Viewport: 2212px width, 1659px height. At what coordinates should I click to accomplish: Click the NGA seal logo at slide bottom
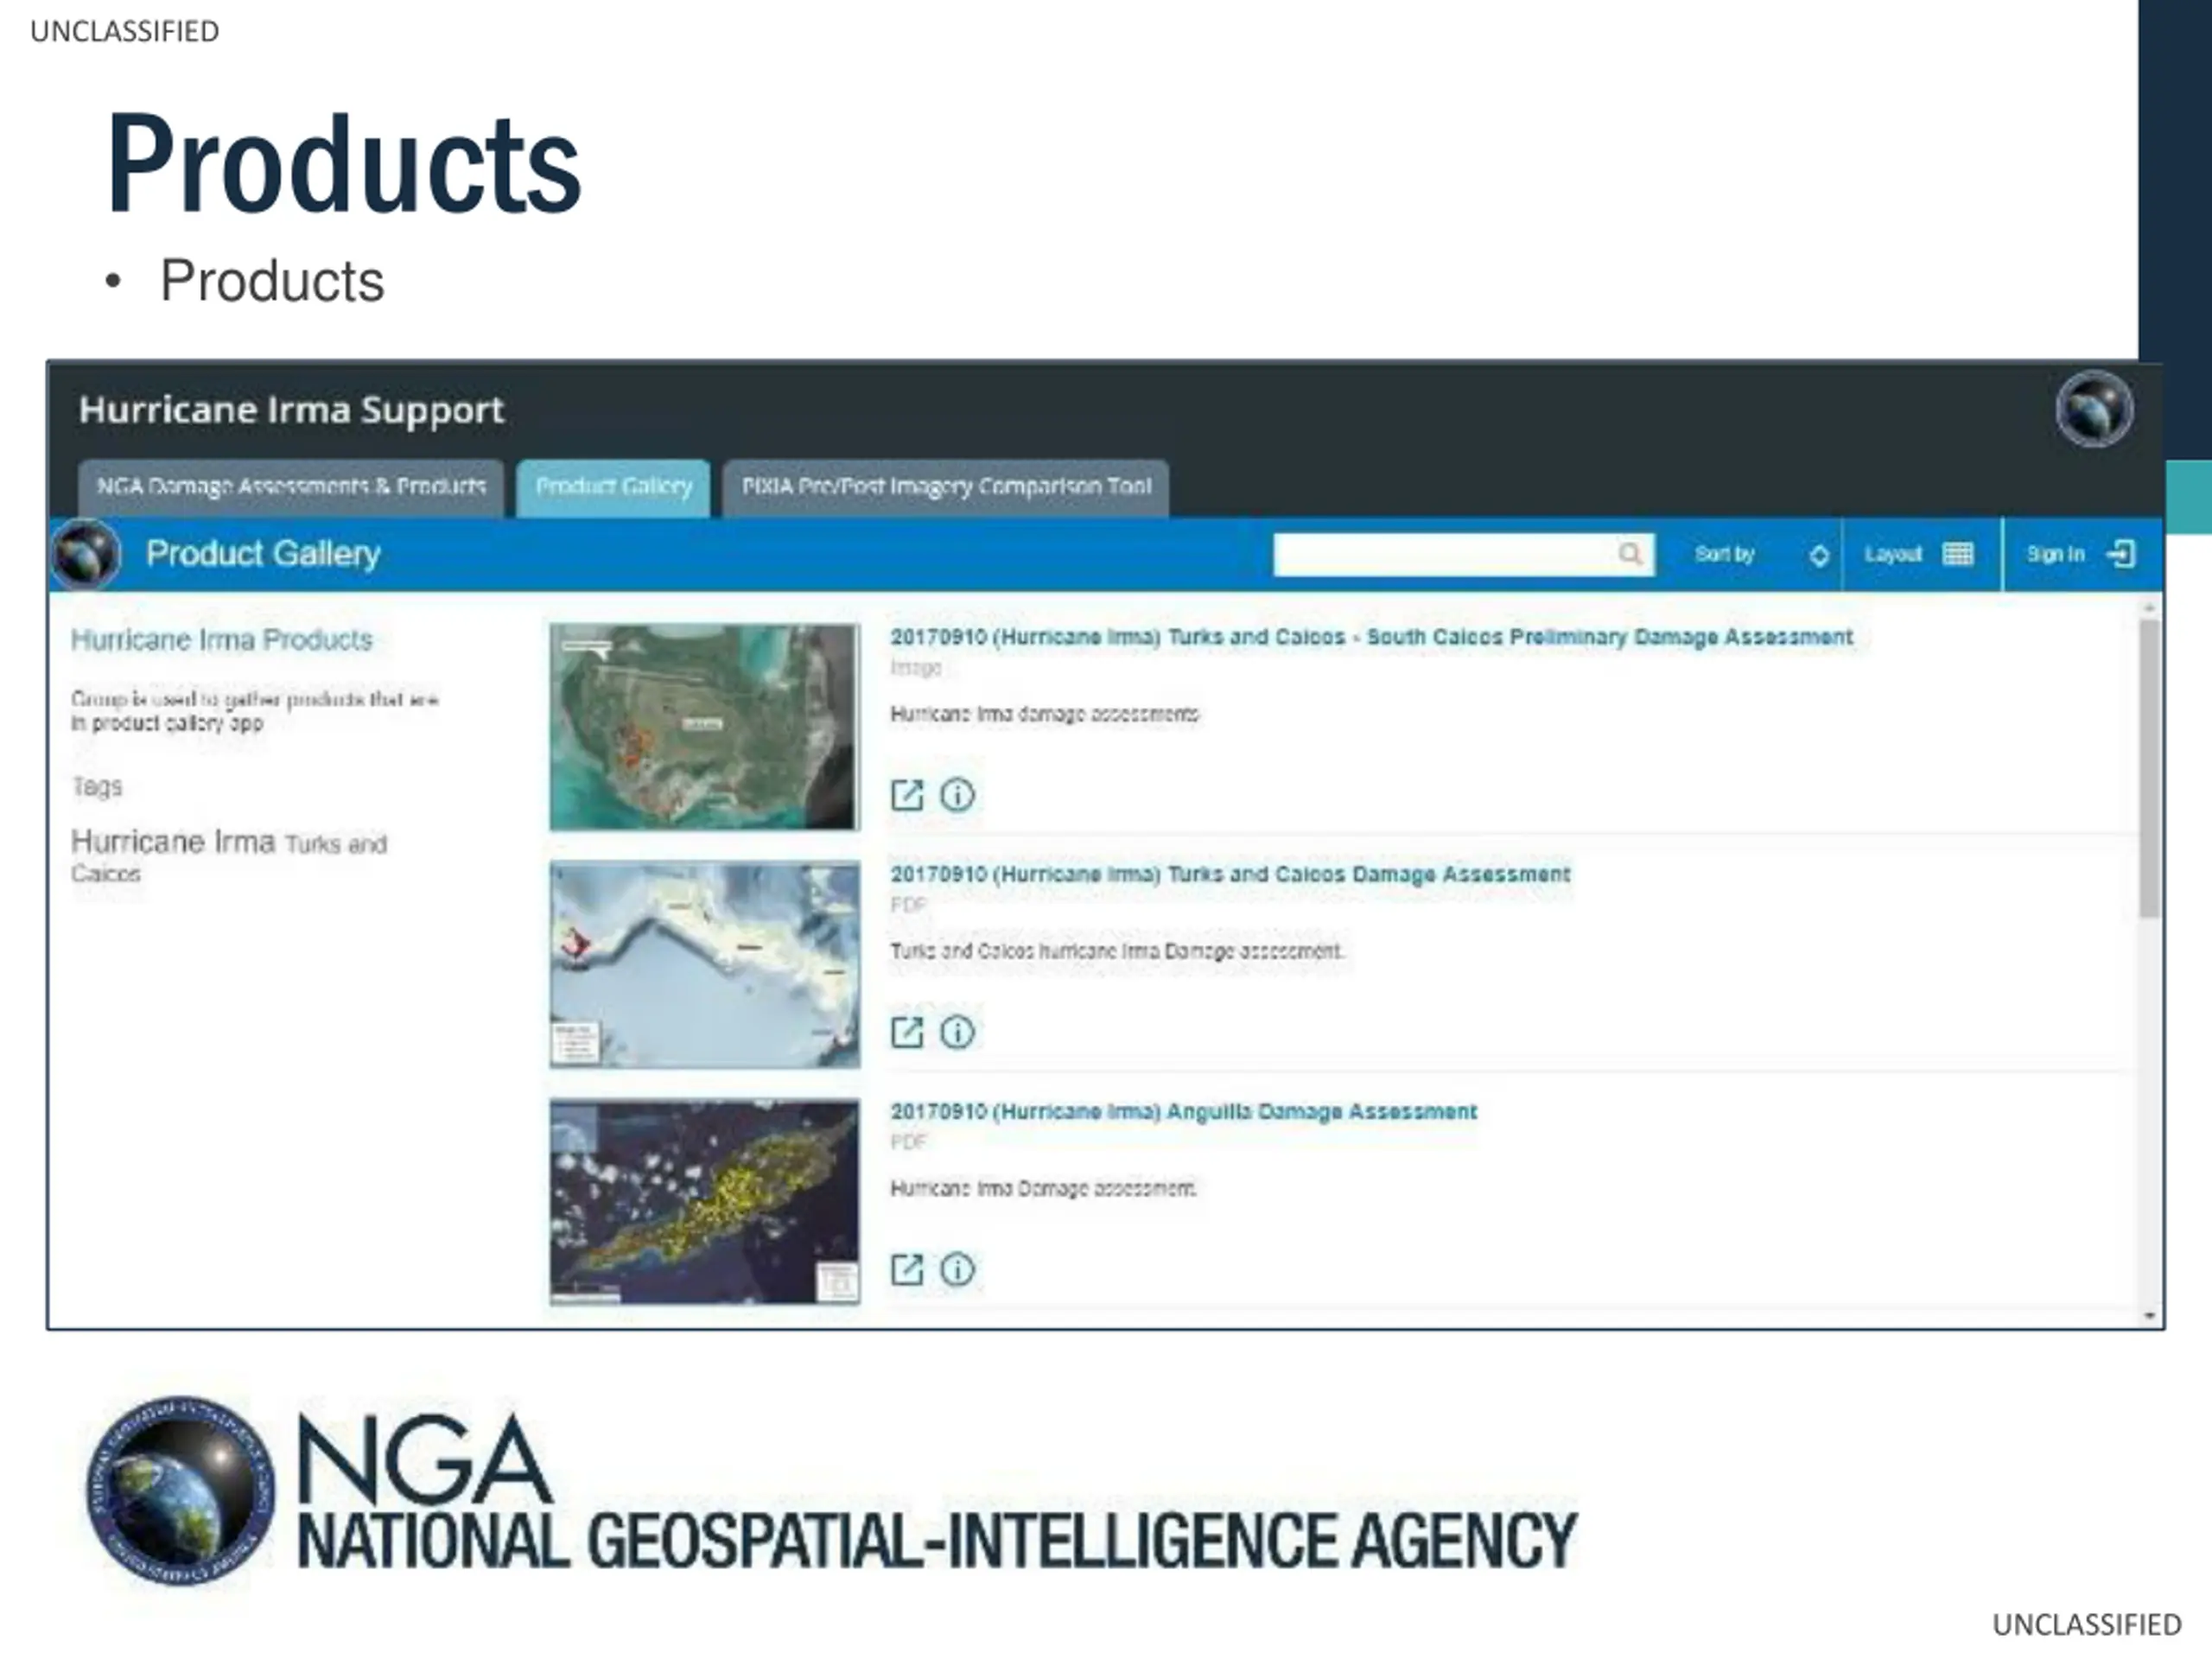point(180,1491)
